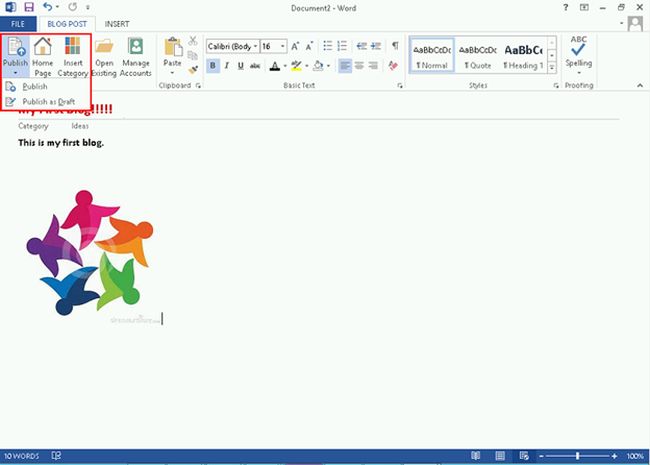Click the zoom slider handle
The image size is (650, 465).
tap(577, 456)
